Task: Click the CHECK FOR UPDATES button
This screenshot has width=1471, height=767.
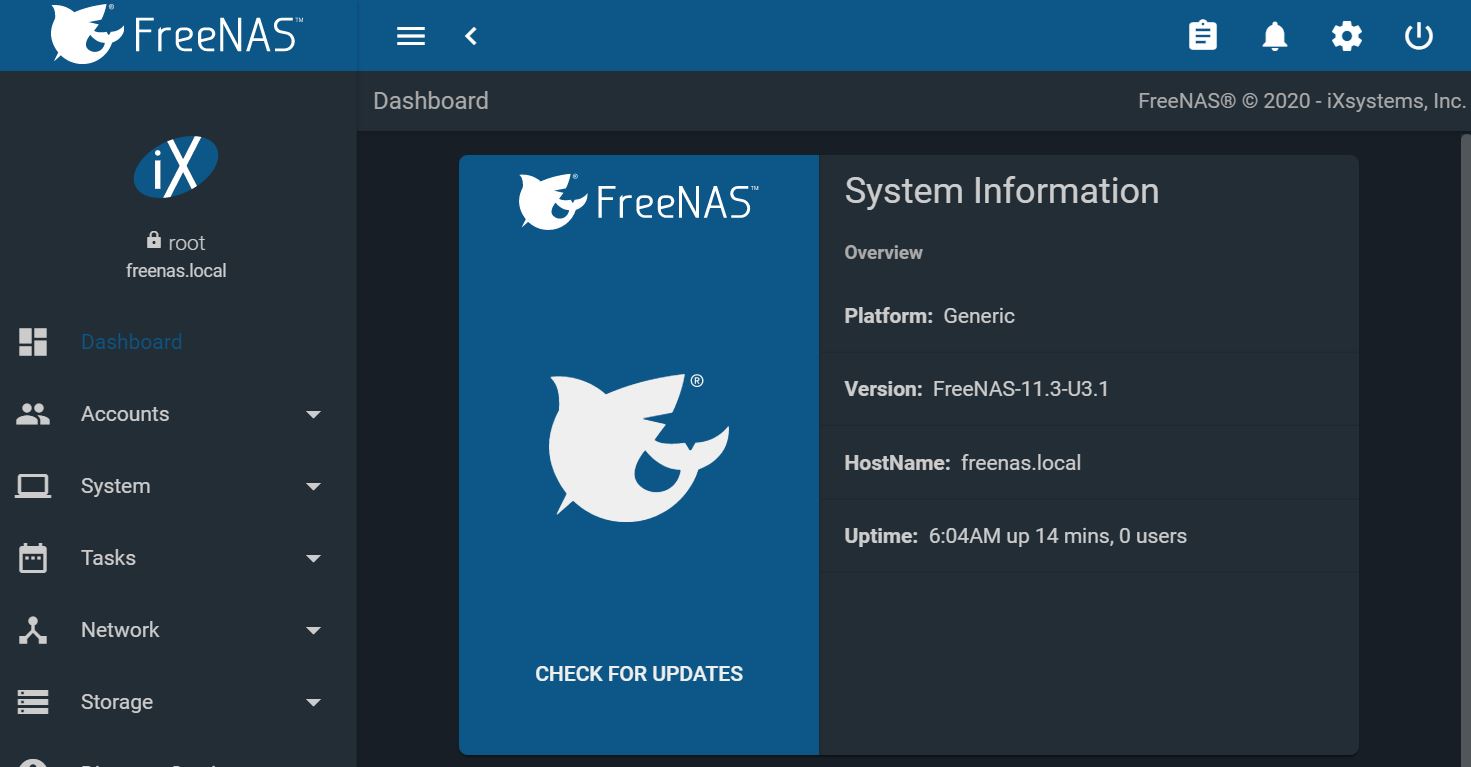Action: (639, 674)
